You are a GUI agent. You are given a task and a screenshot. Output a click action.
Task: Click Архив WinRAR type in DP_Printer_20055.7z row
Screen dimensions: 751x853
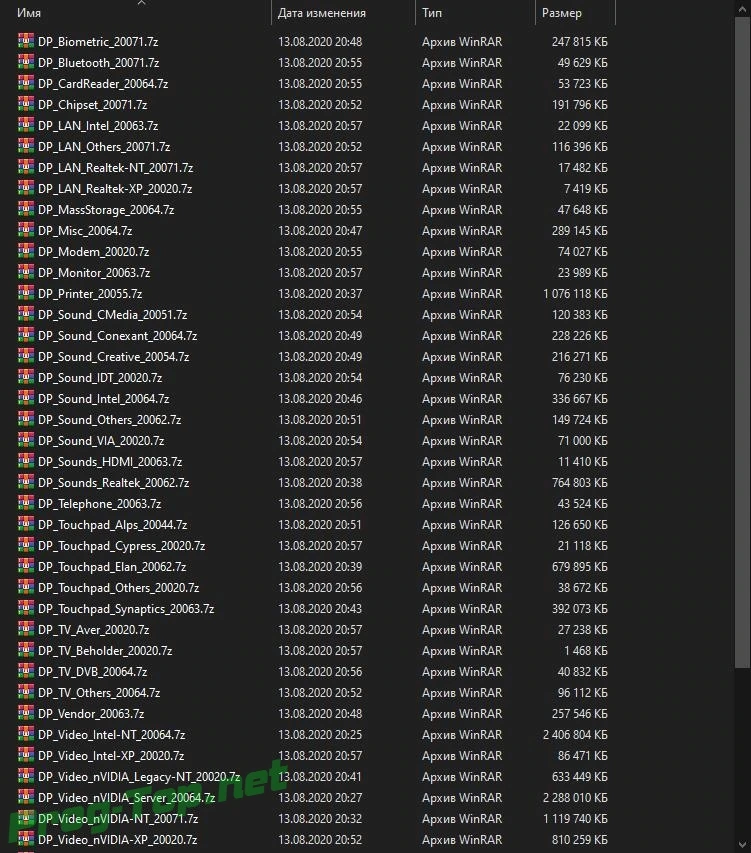(462, 294)
